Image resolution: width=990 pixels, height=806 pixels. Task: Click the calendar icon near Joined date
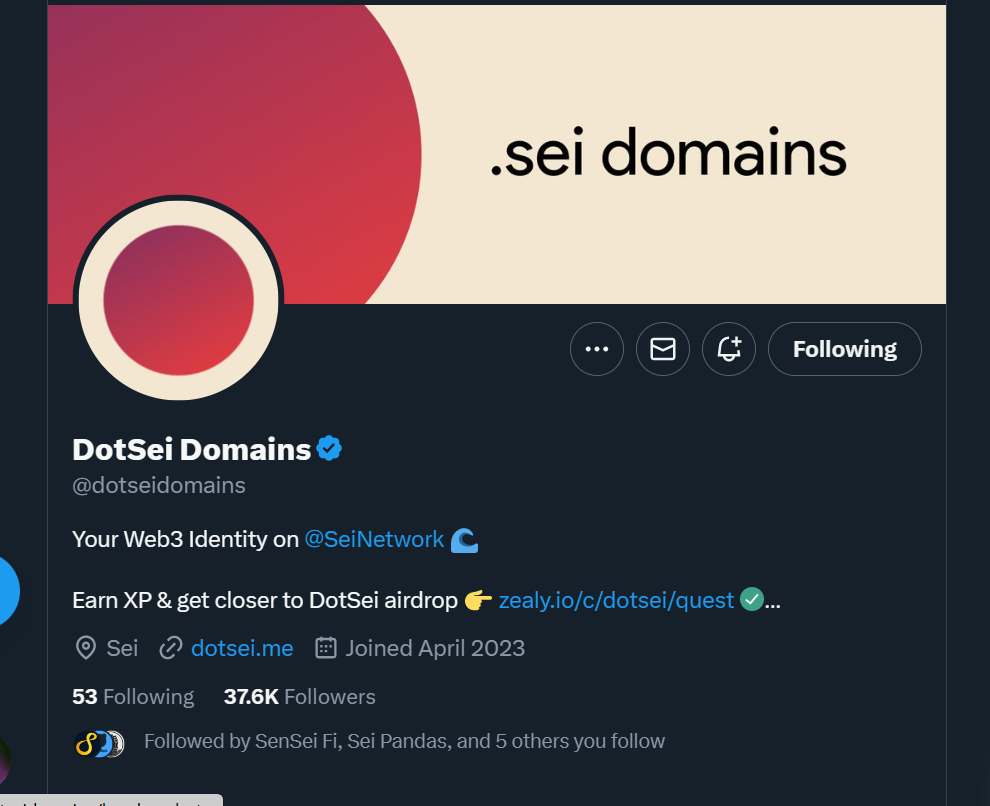326,648
